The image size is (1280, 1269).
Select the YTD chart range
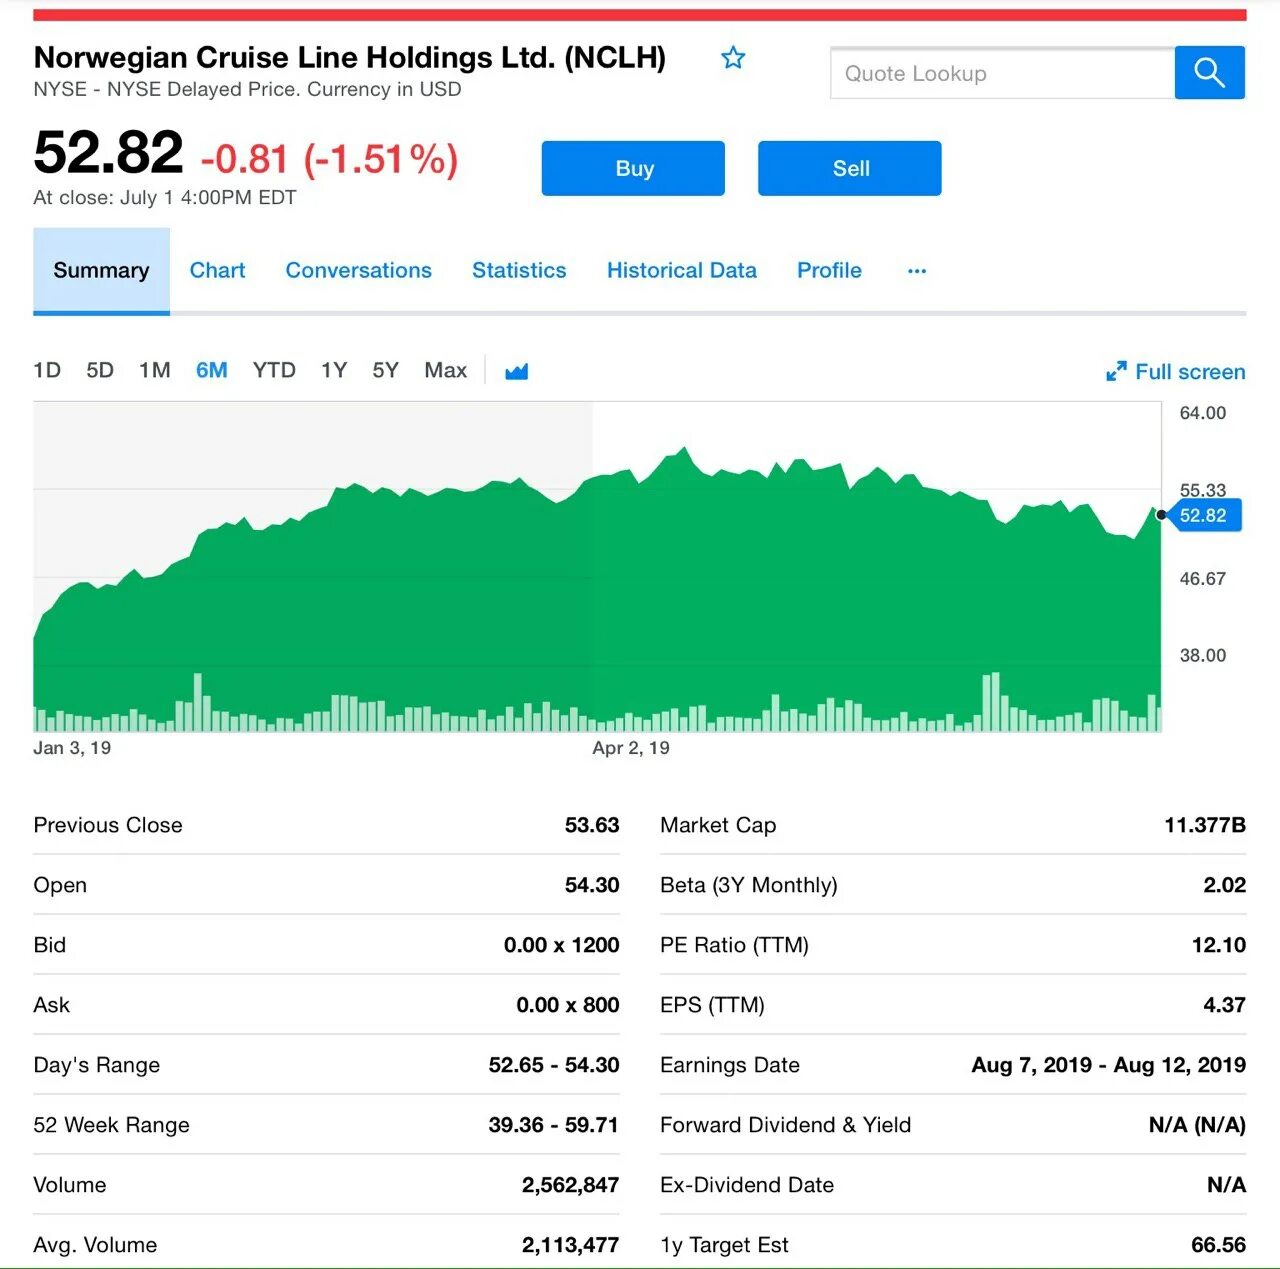[x=274, y=371]
